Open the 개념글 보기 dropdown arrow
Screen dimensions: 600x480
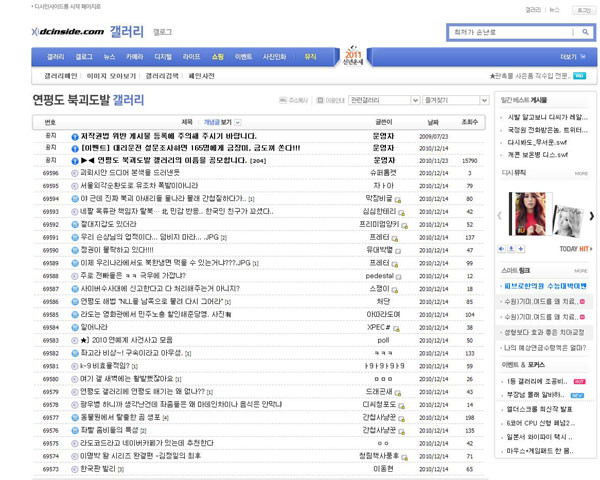(238, 122)
